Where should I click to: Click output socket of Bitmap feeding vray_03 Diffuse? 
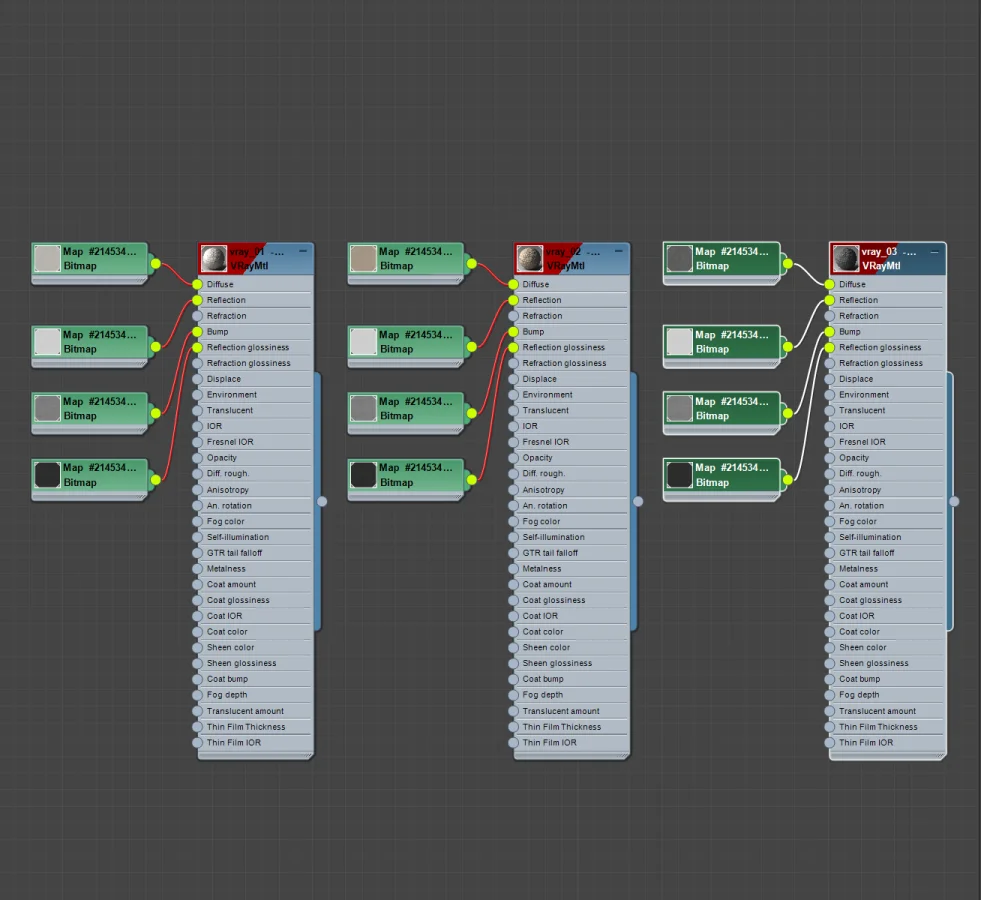[788, 264]
